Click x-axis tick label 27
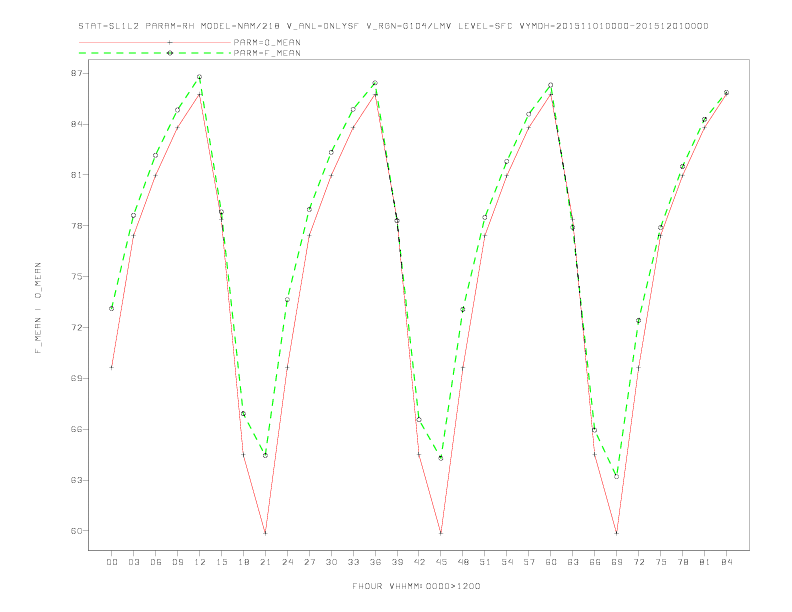Image resolution: width=792 pixels, height=612 pixels. 309,562
